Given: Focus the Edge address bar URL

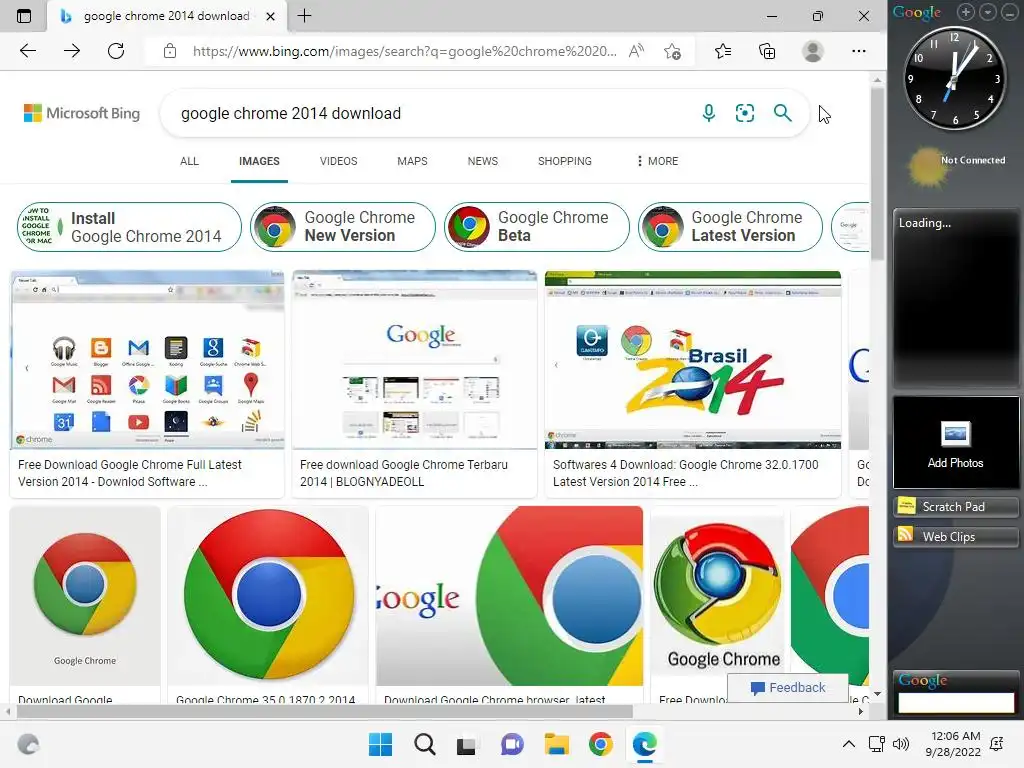Looking at the screenshot, I should click(404, 51).
